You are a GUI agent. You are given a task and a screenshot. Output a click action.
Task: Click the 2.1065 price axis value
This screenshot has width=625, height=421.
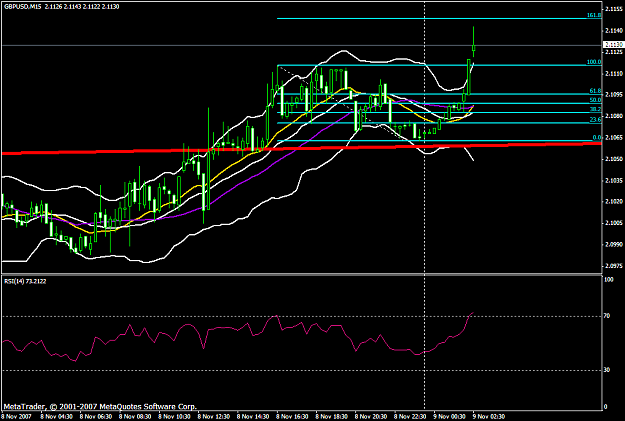pyautogui.click(x=614, y=138)
